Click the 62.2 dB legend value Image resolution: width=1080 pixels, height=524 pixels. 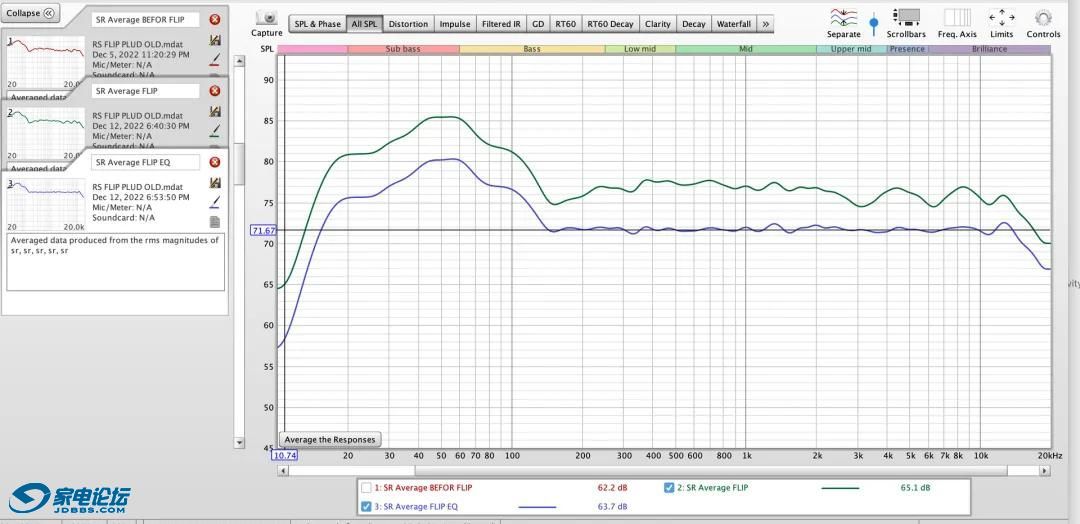612,488
